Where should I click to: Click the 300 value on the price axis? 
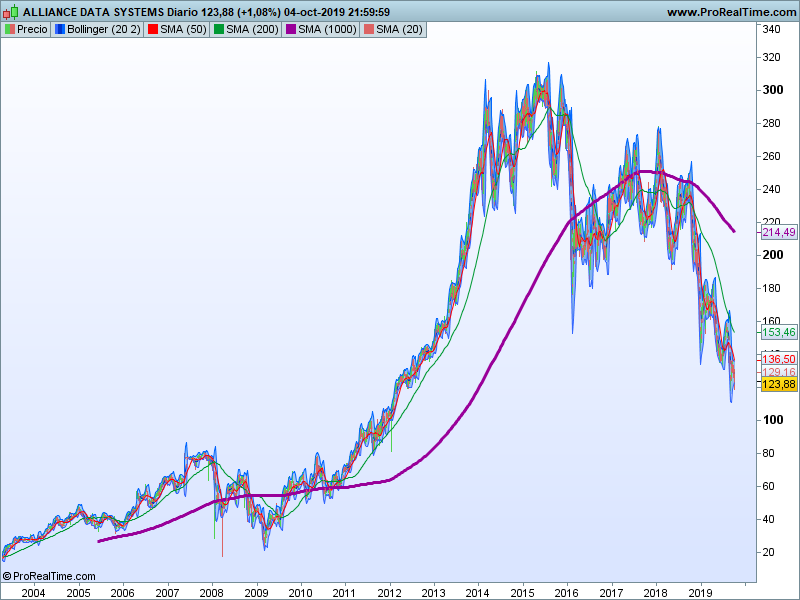[773, 90]
